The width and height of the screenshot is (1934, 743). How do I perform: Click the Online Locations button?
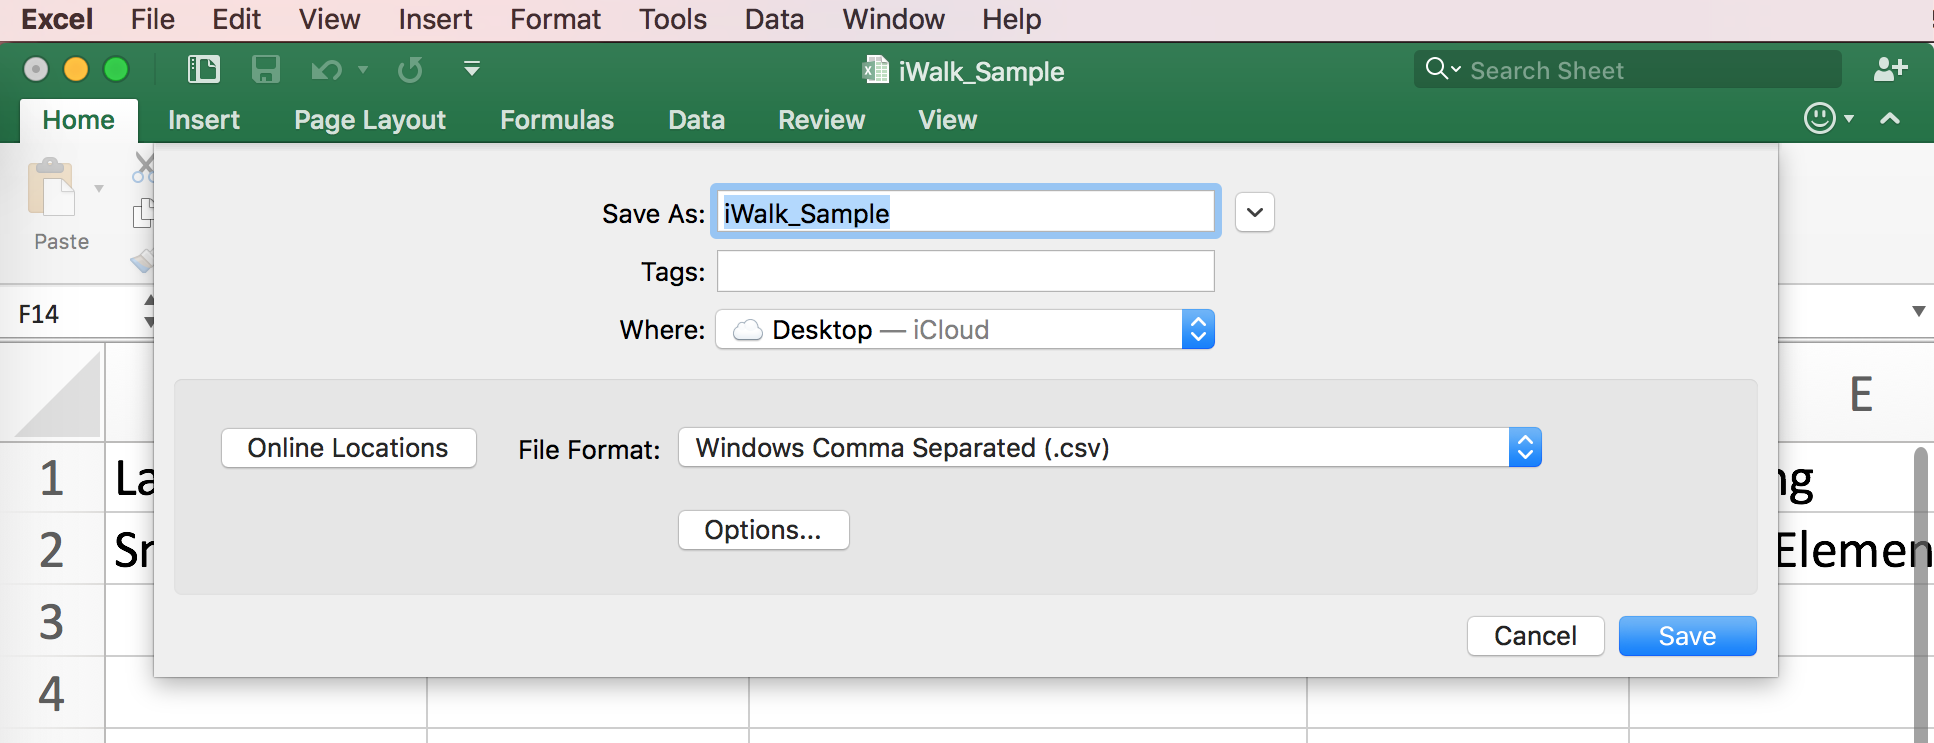point(348,447)
